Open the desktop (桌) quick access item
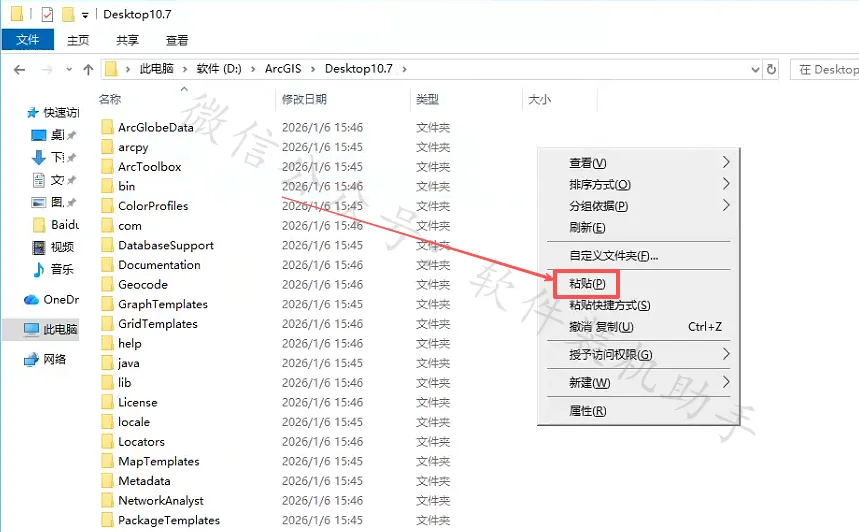This screenshot has height=532, width=859. [x=54, y=135]
